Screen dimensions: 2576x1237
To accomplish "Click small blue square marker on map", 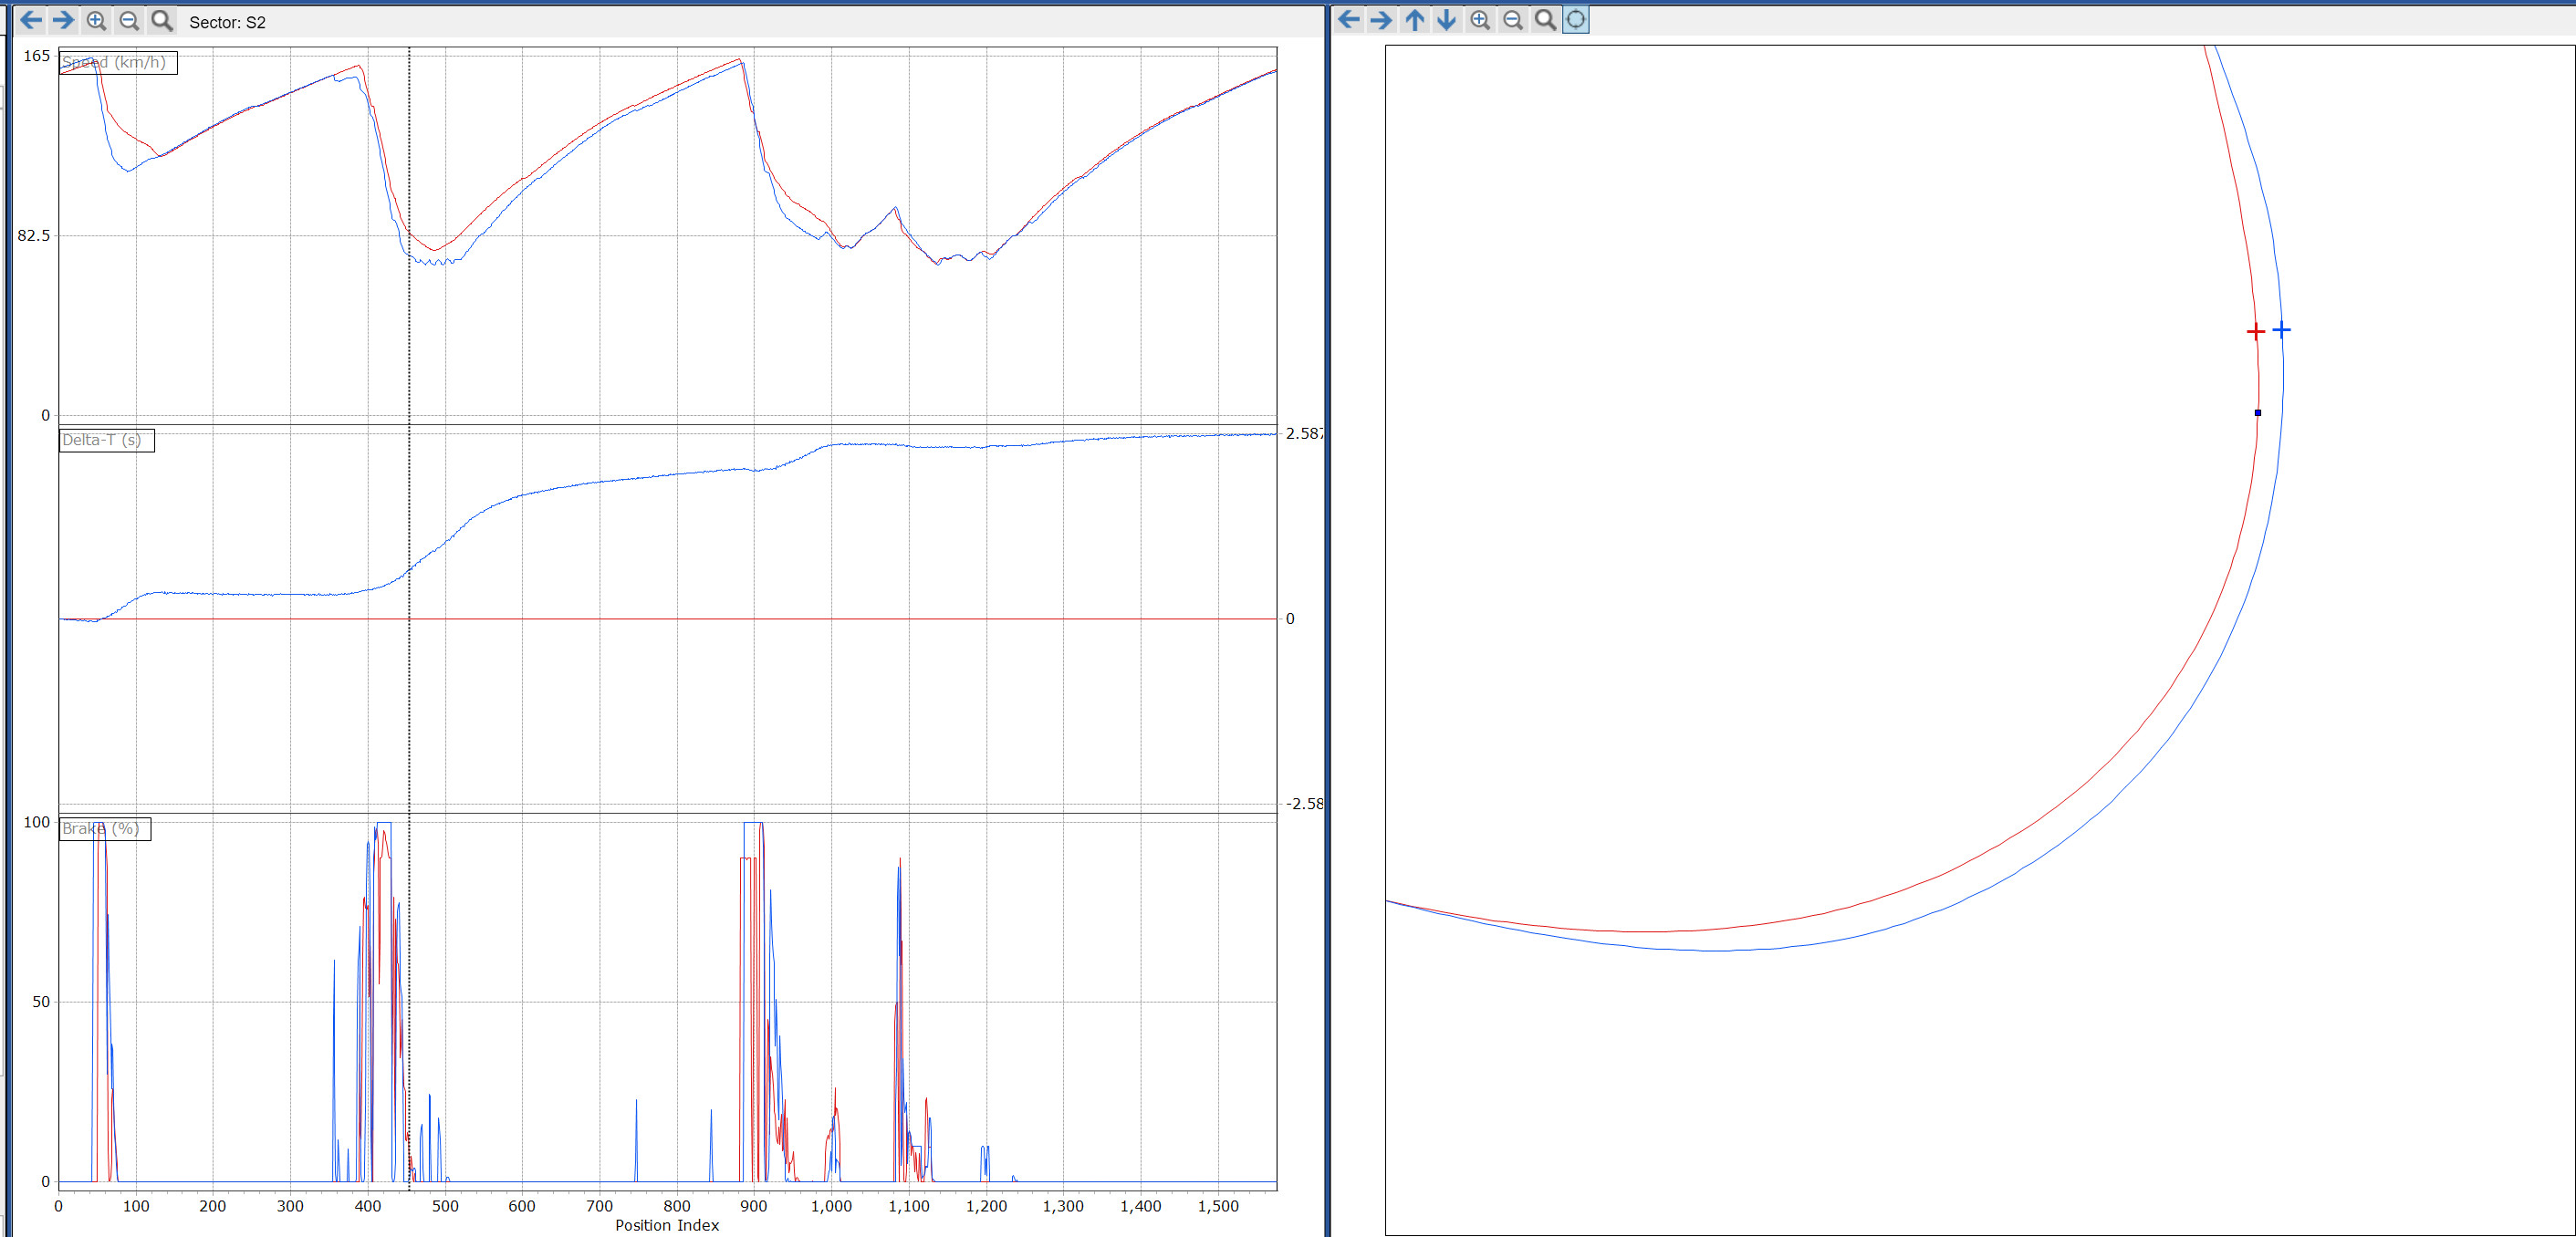I will [2257, 413].
